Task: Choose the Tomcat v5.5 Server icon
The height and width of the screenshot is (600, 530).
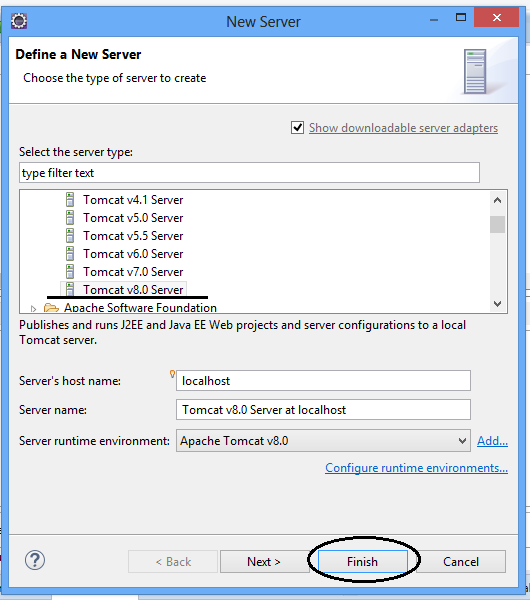Action: (x=70, y=236)
